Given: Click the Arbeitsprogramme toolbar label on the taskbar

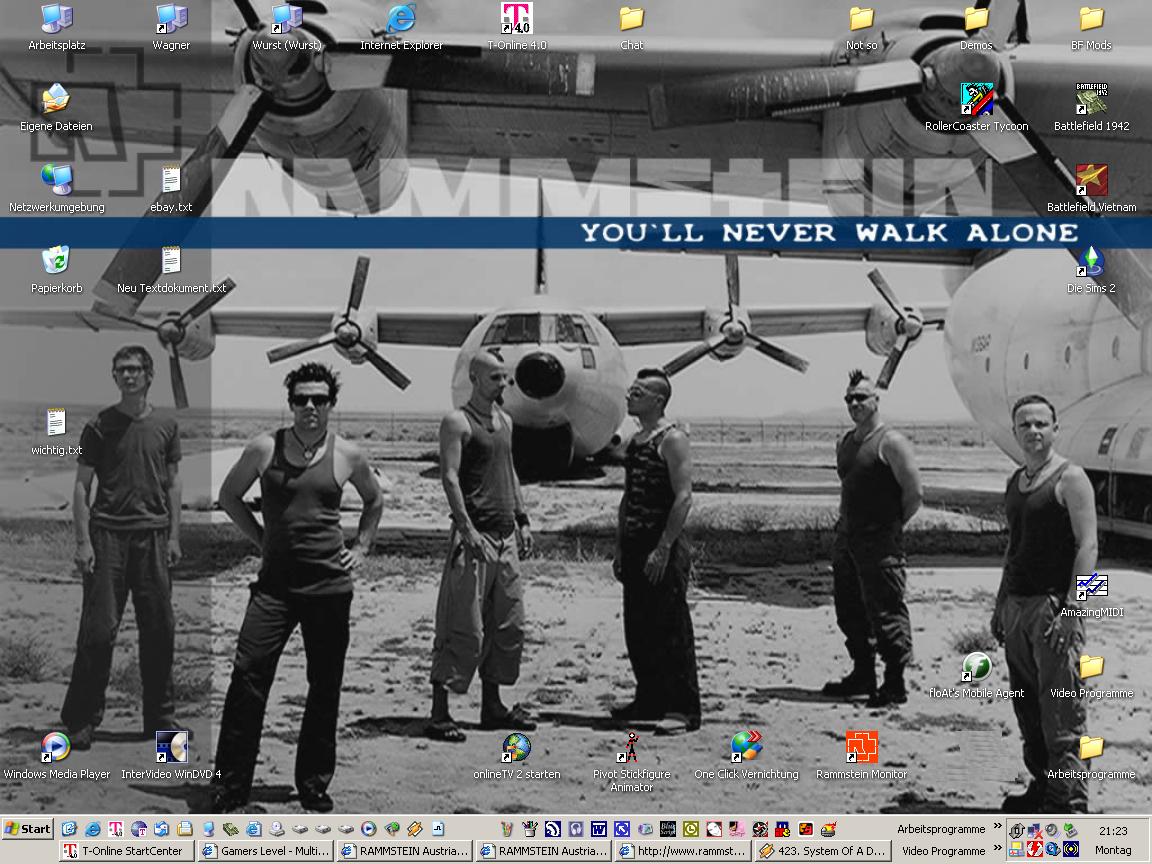Looking at the screenshot, I should point(941,829).
